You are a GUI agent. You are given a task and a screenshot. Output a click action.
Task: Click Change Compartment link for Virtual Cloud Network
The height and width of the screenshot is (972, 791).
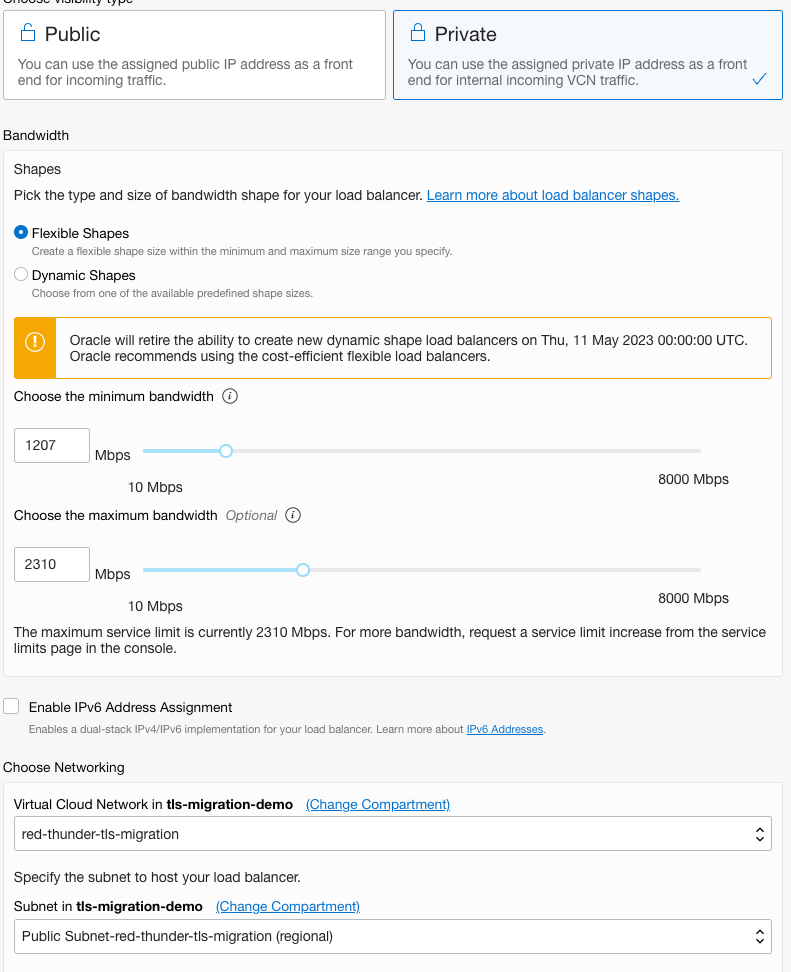(x=378, y=805)
